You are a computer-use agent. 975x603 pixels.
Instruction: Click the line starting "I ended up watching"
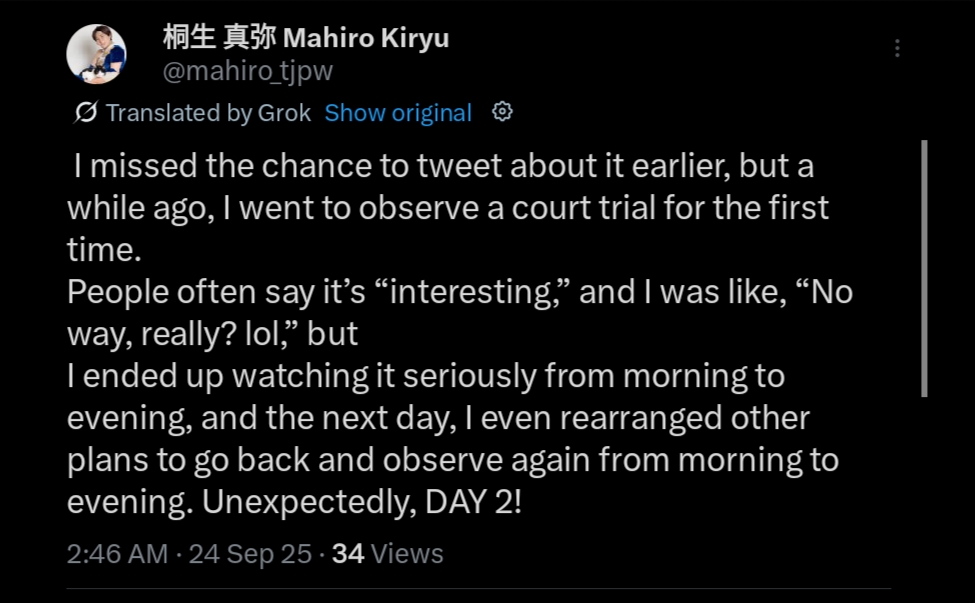click(x=426, y=376)
